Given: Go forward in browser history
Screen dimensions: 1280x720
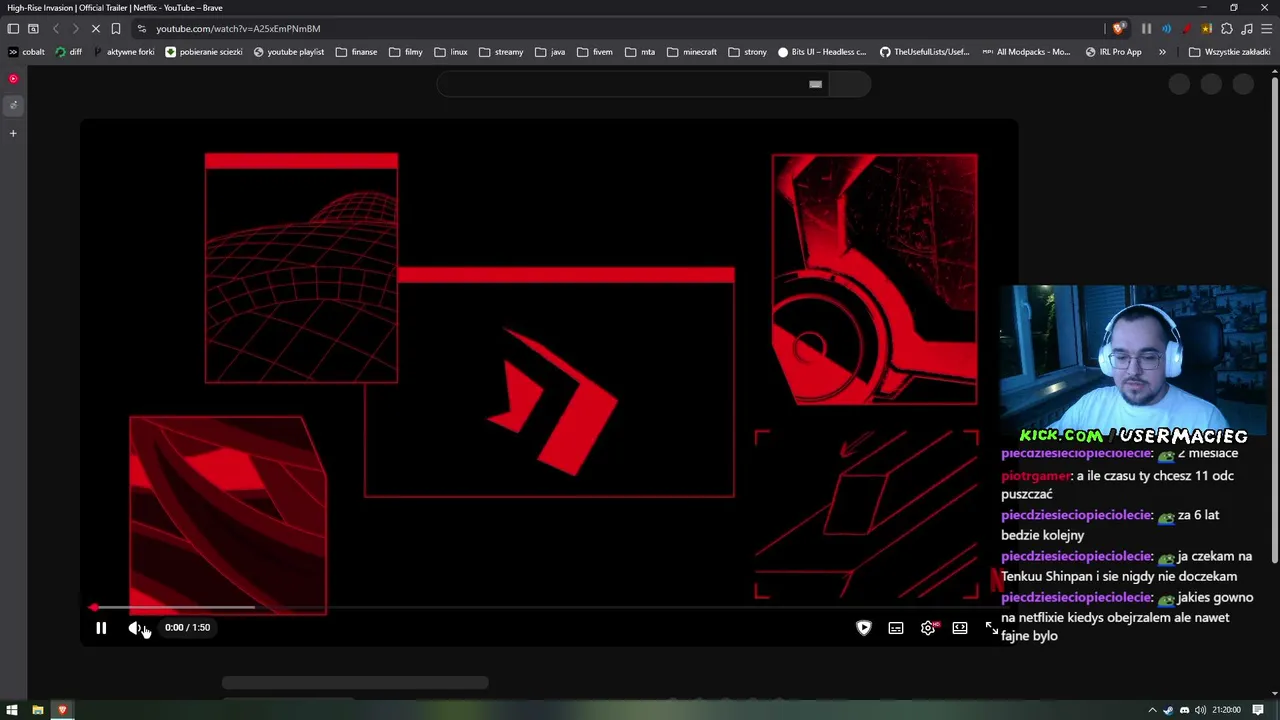Looking at the screenshot, I should click(75, 29).
